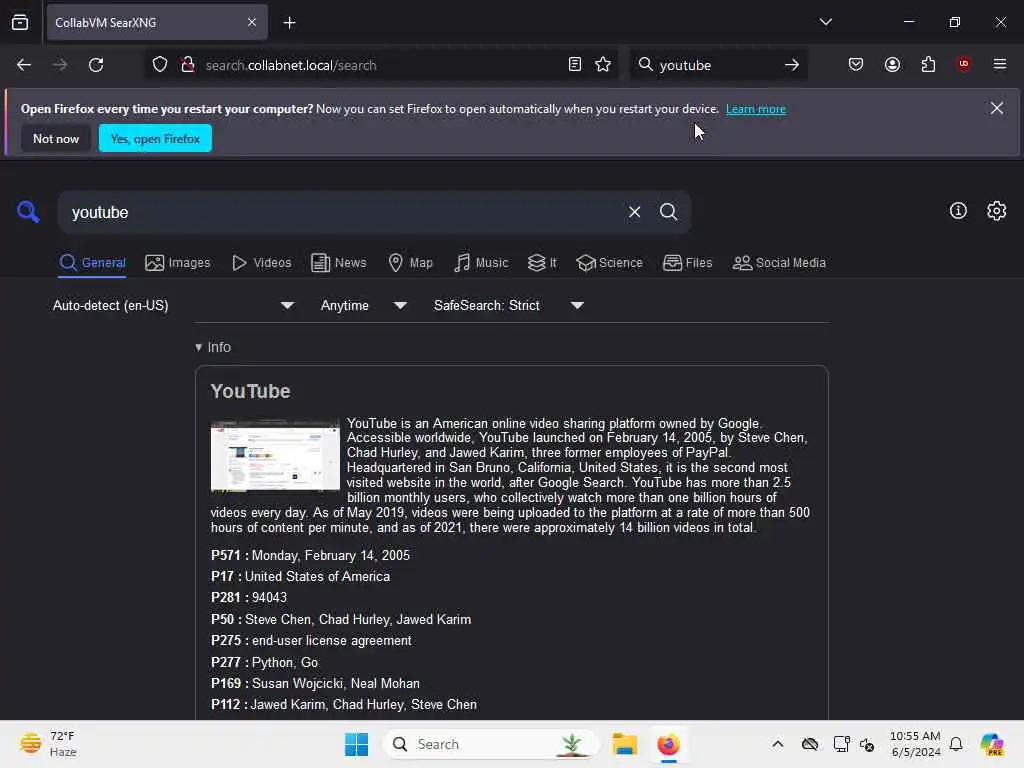Go back to the previous page

click(x=24, y=65)
